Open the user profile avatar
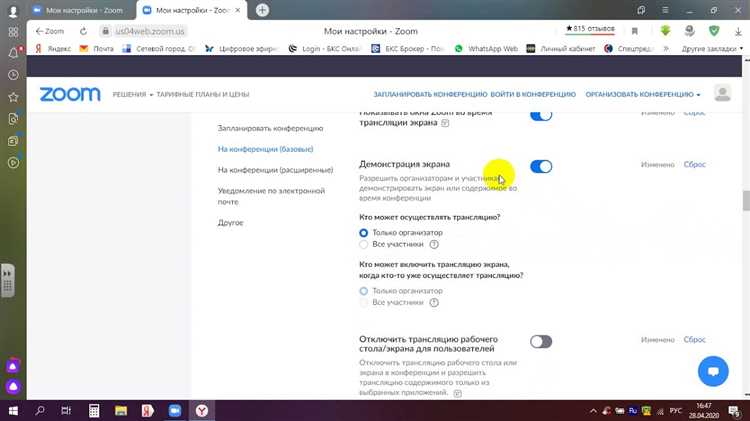 tap(722, 93)
